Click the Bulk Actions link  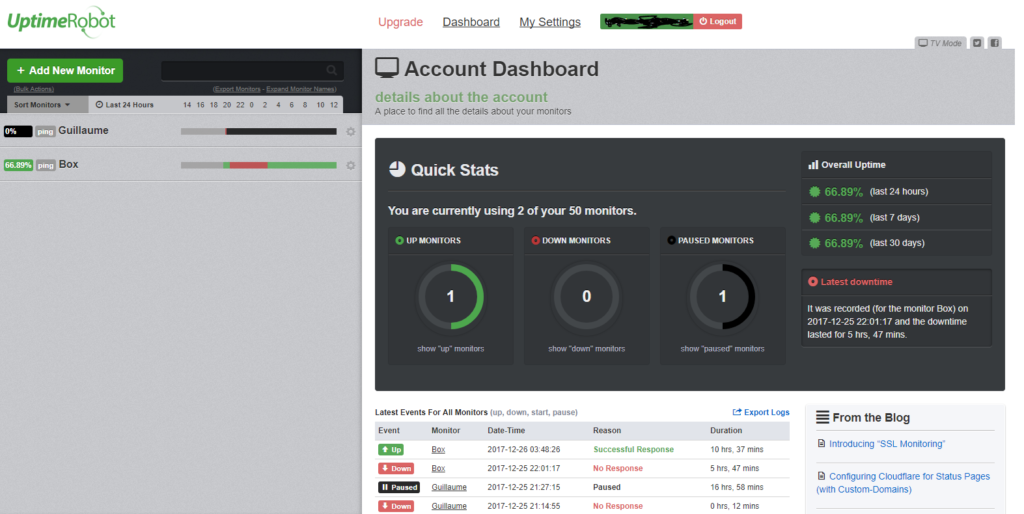tap(34, 89)
